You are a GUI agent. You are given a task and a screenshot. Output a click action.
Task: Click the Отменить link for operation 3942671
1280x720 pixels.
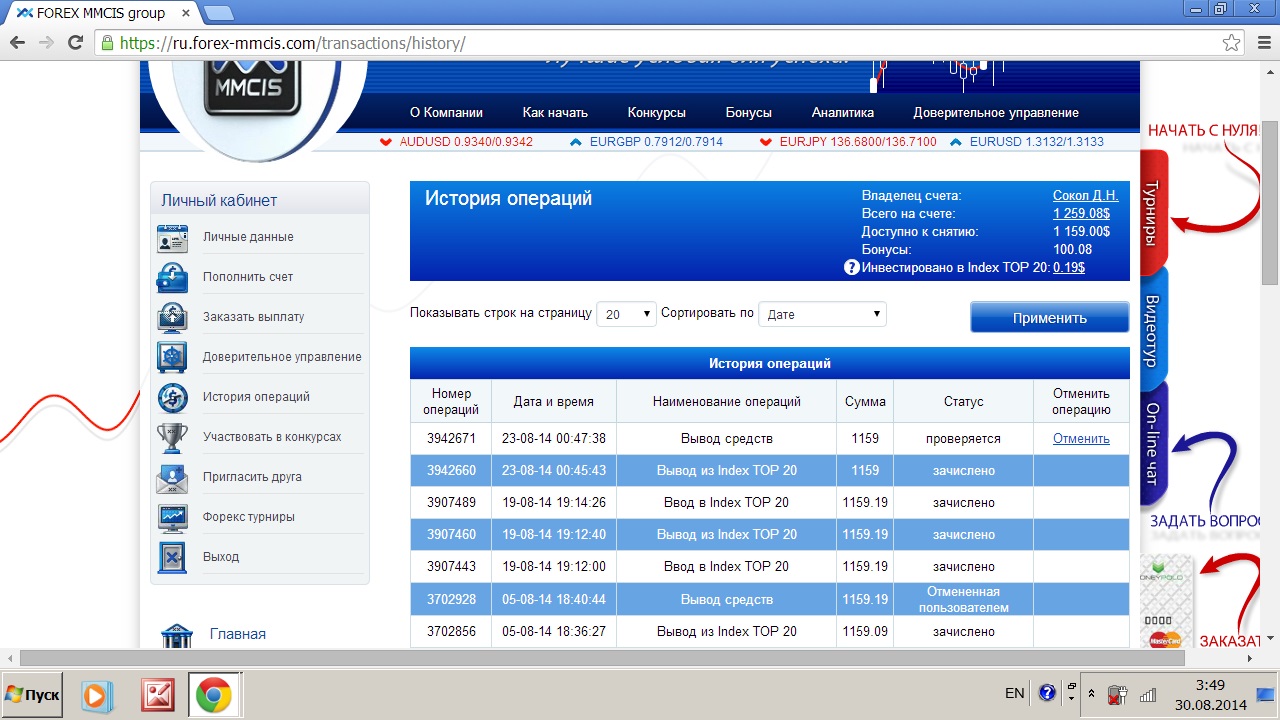click(x=1081, y=439)
